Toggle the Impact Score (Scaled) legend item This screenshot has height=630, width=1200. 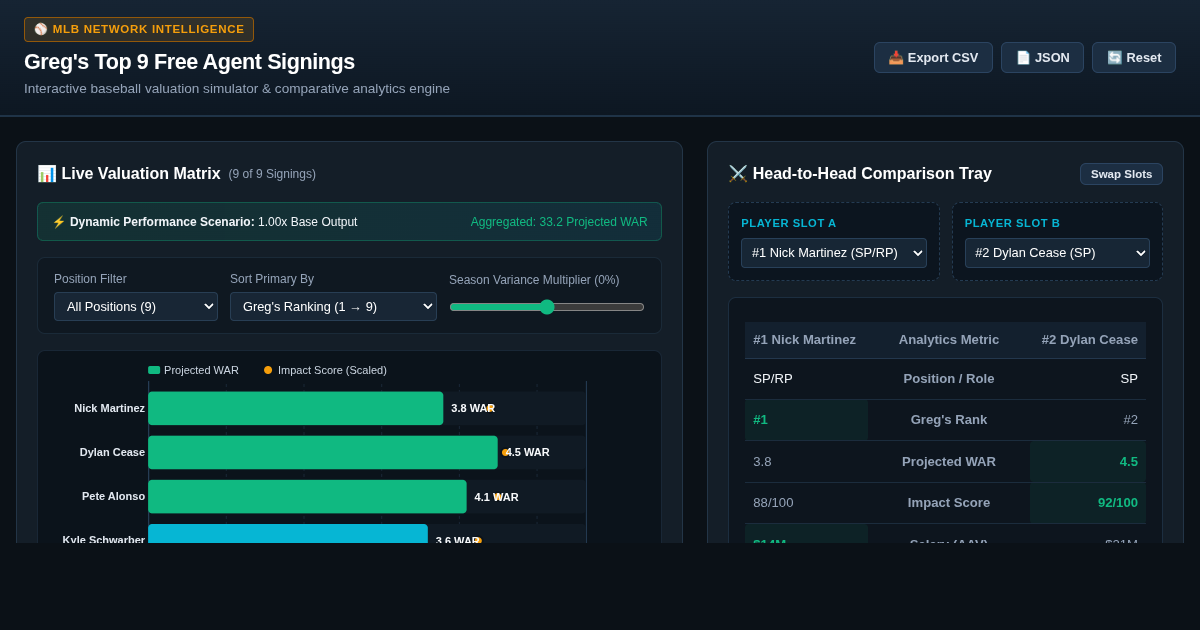(326, 370)
